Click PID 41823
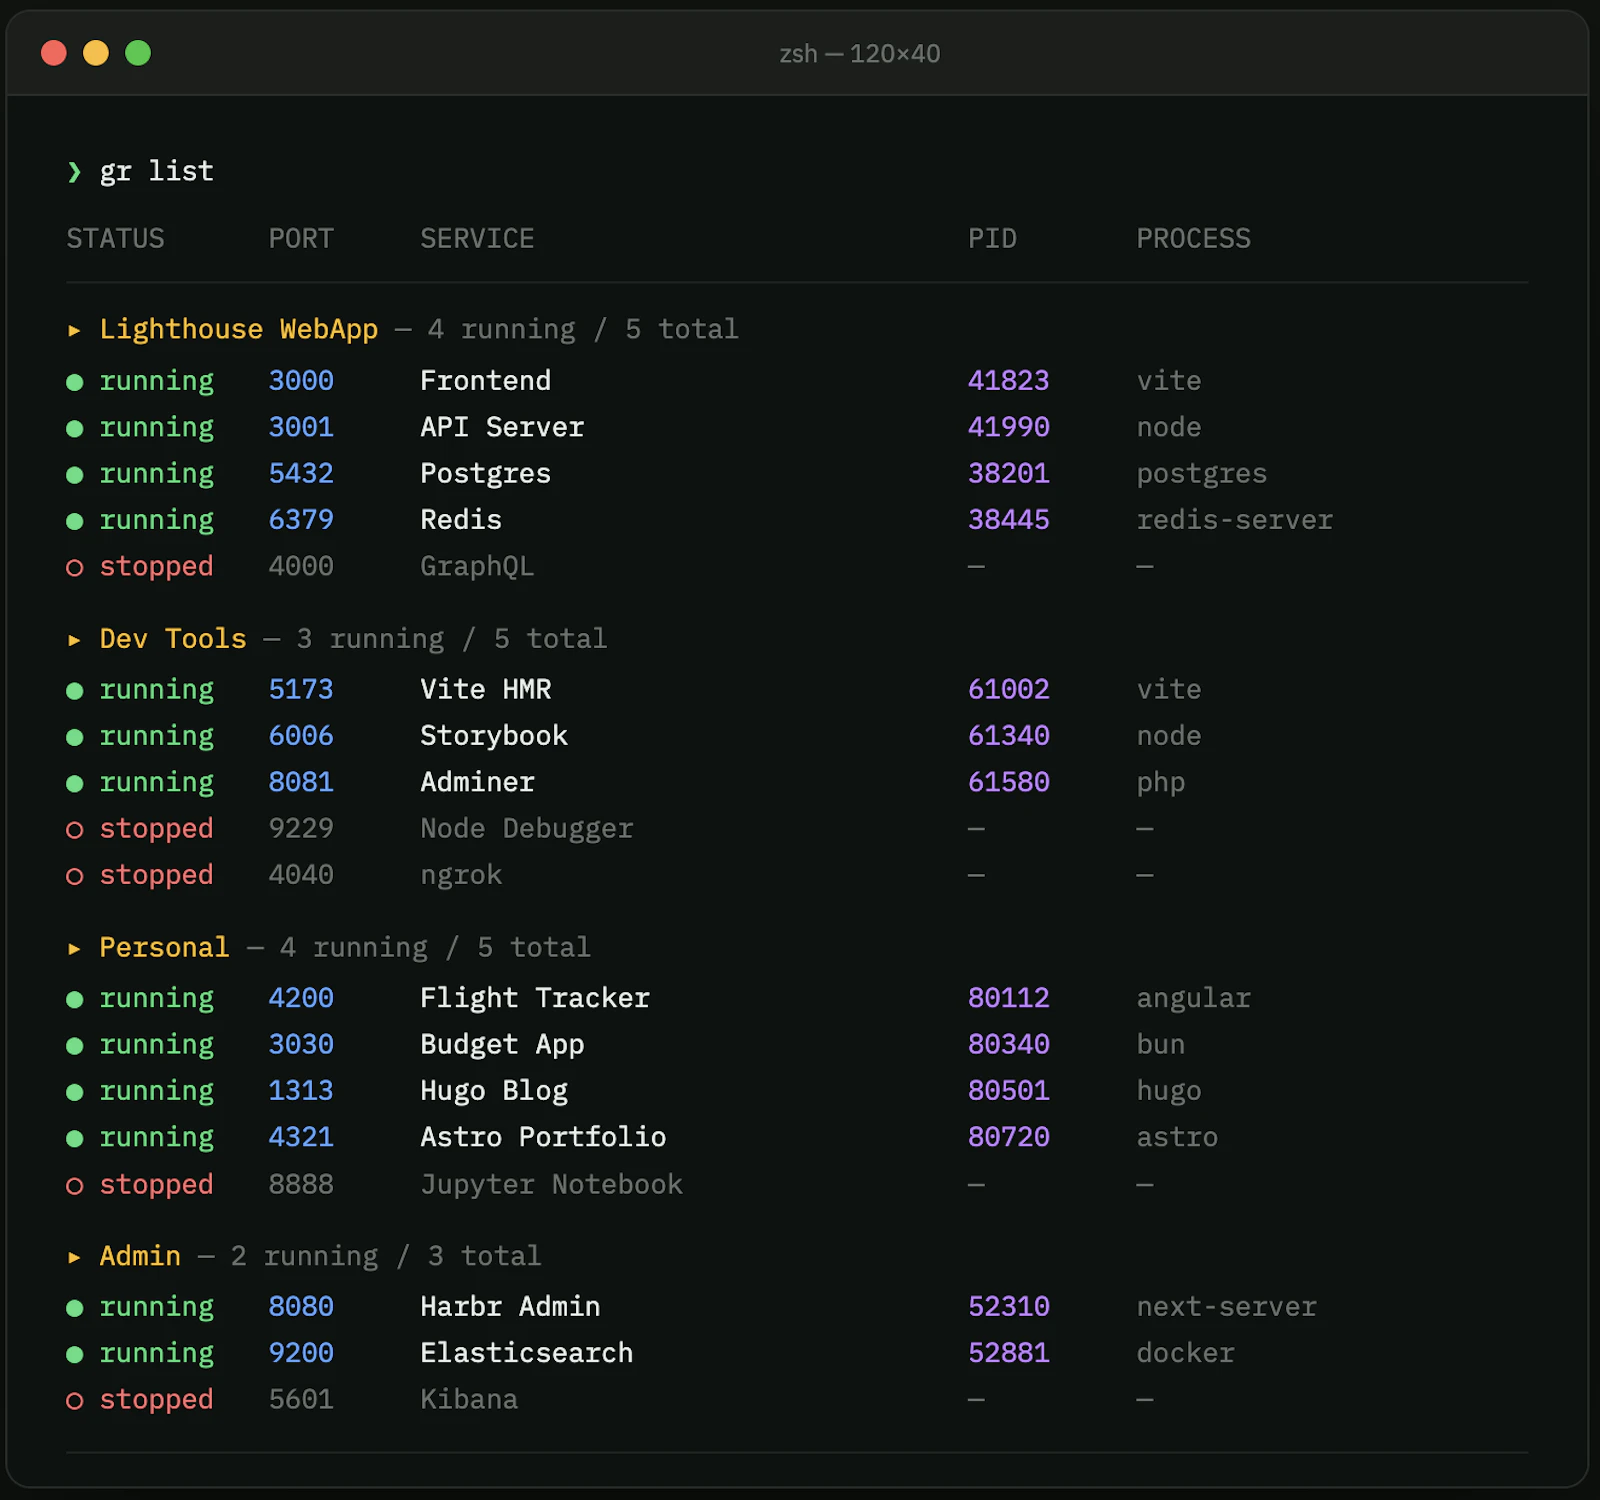This screenshot has height=1500, width=1600. (x=1009, y=381)
